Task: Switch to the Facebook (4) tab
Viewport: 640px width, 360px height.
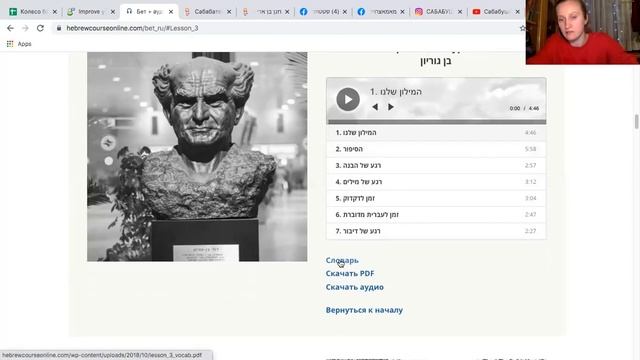Action: (x=322, y=12)
